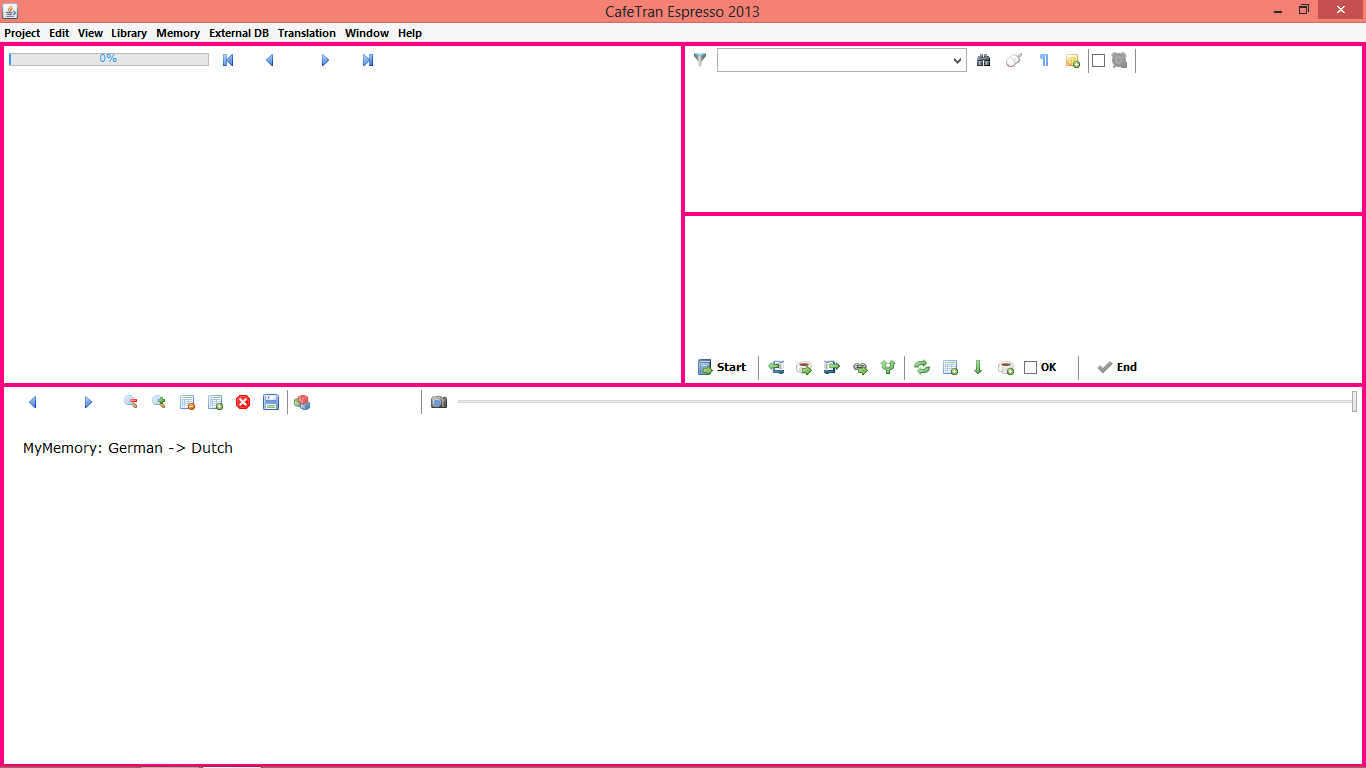
Task: Click the funnel filter icon
Action: point(700,60)
